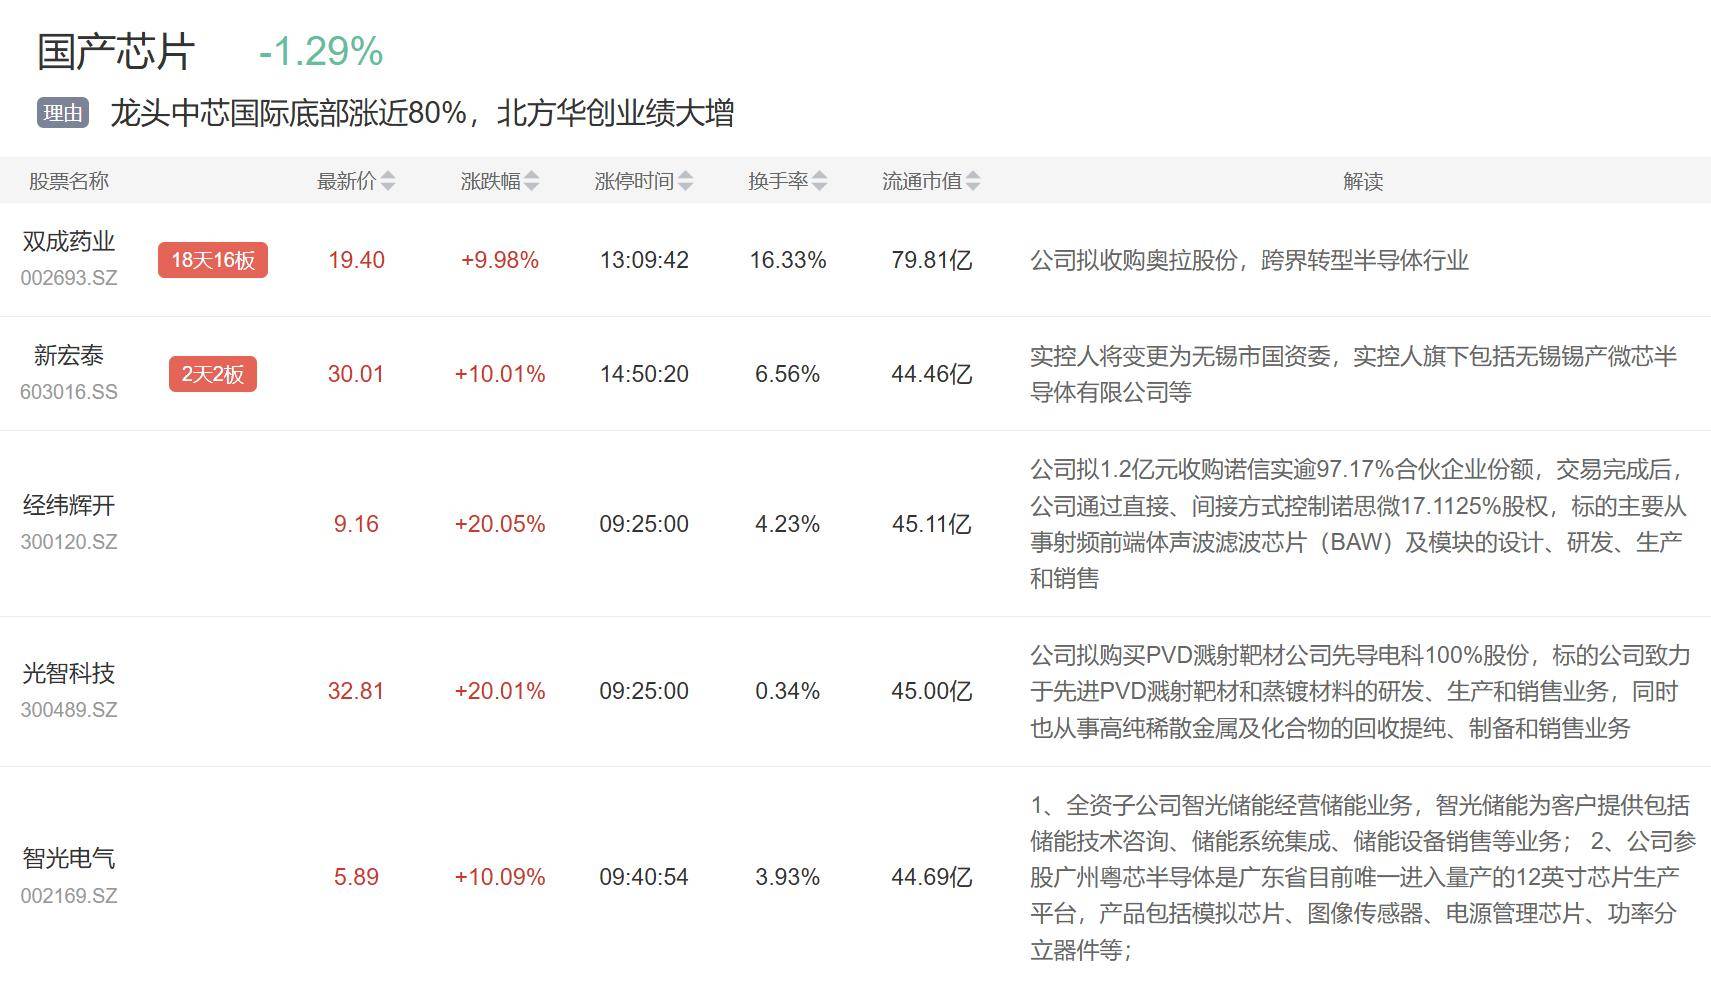Open stock 新宏泰
Viewport: 1711px width, 985px height.
(x=69, y=355)
